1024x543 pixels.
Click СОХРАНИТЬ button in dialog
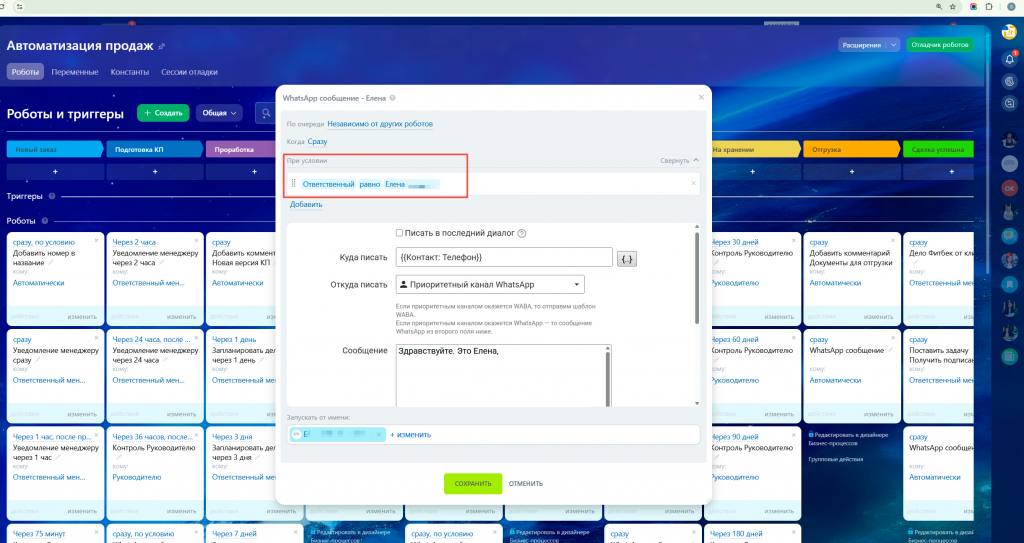pos(473,484)
